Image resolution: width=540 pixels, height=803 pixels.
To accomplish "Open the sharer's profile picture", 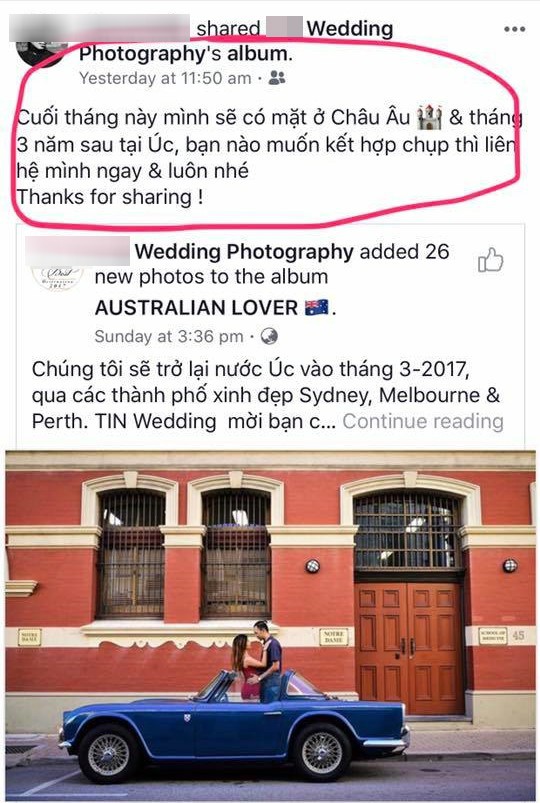I will (42, 54).
